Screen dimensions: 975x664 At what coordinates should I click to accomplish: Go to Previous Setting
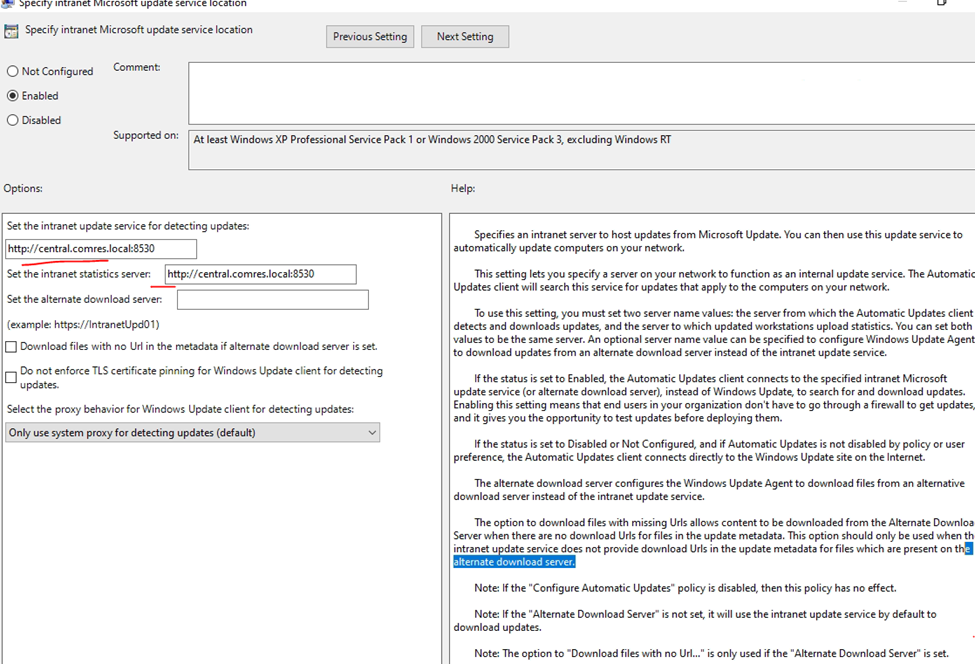pyautogui.click(x=370, y=37)
